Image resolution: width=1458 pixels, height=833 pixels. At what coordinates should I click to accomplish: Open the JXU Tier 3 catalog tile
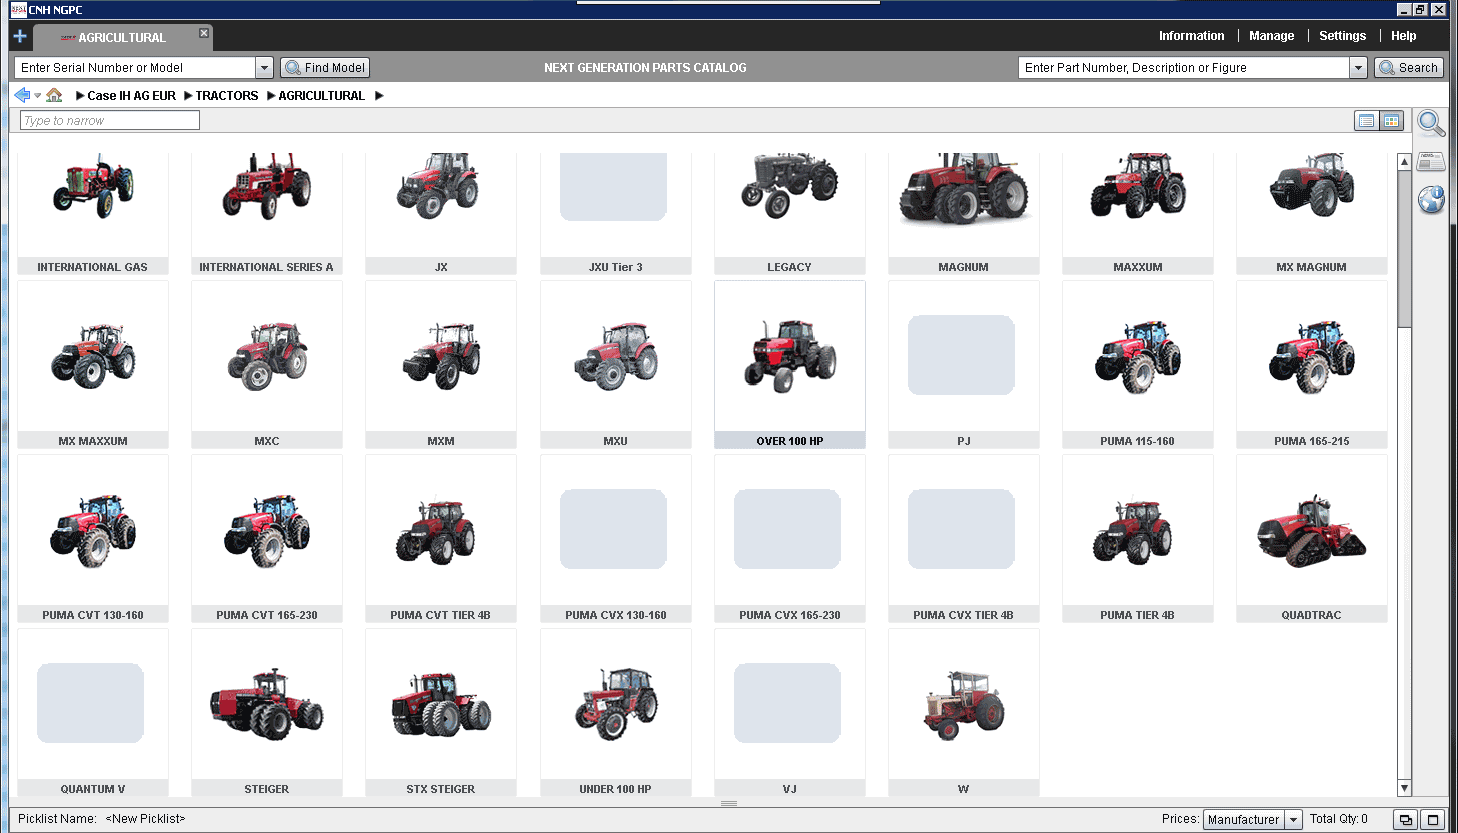coord(616,213)
